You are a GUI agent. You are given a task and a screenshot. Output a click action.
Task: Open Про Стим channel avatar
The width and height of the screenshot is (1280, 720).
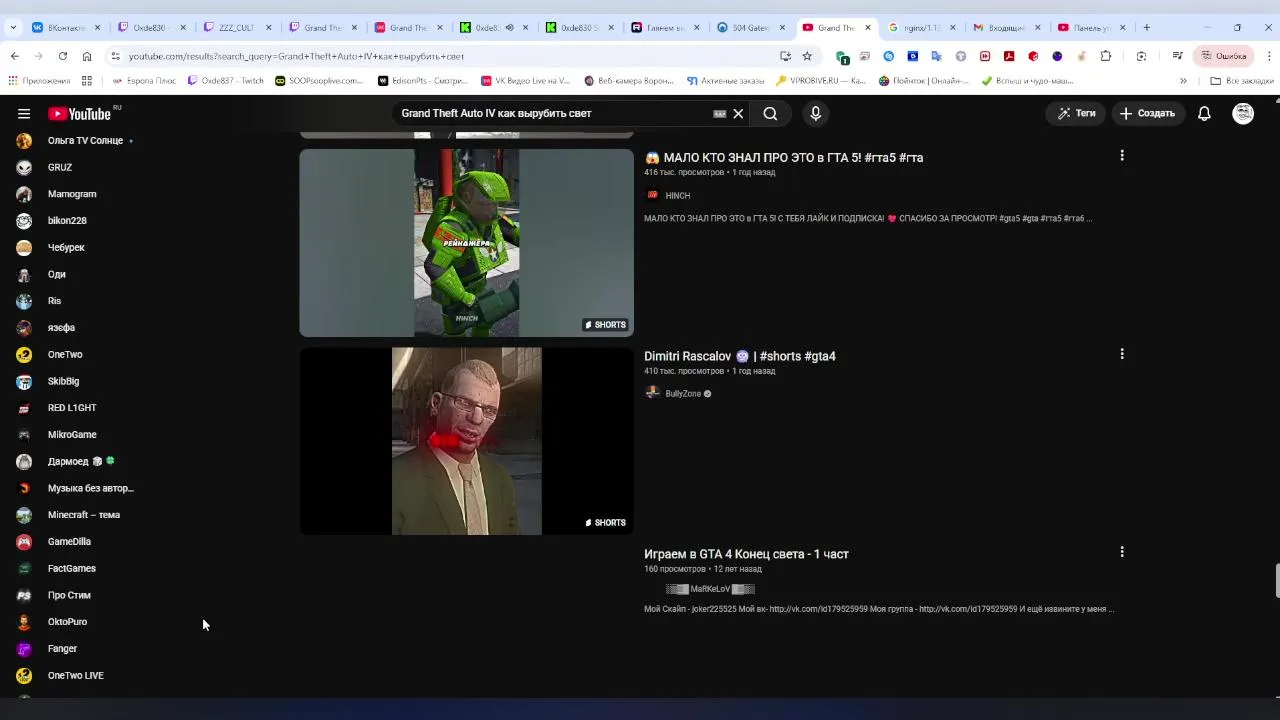24,595
